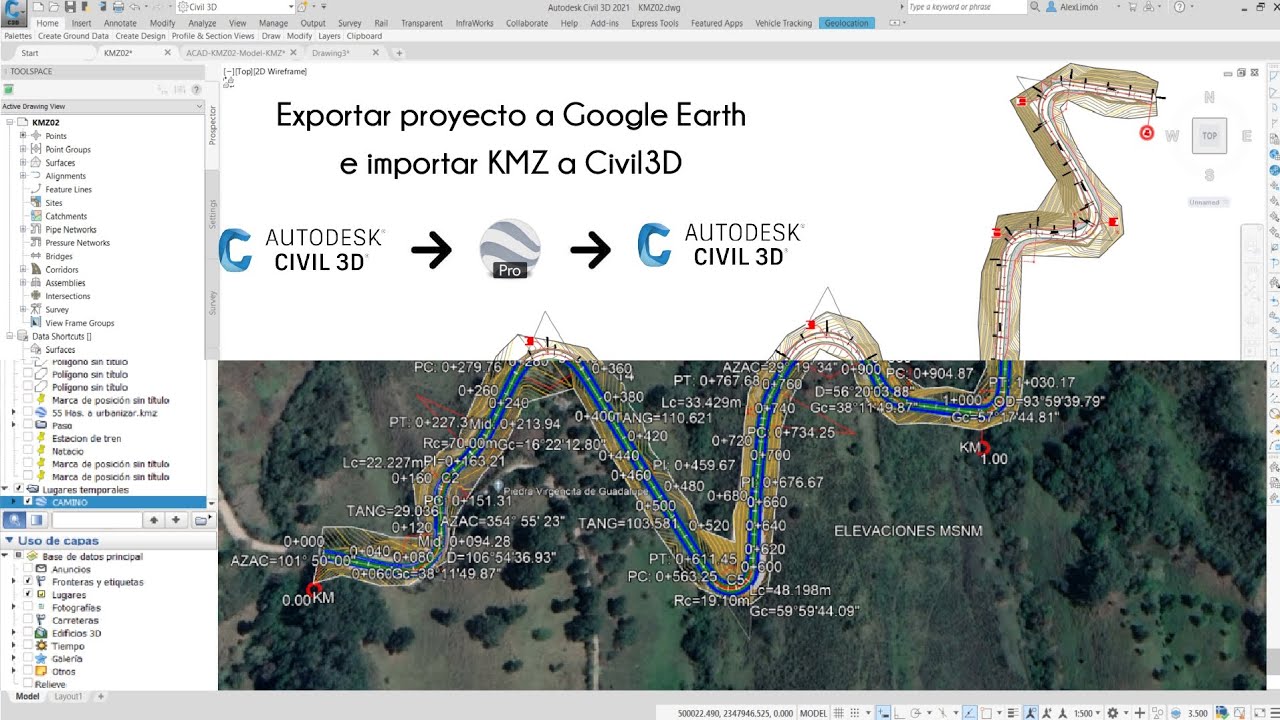Click the workspace switching gear icon
Viewport: 1280px width, 720px height.
tap(1113, 713)
